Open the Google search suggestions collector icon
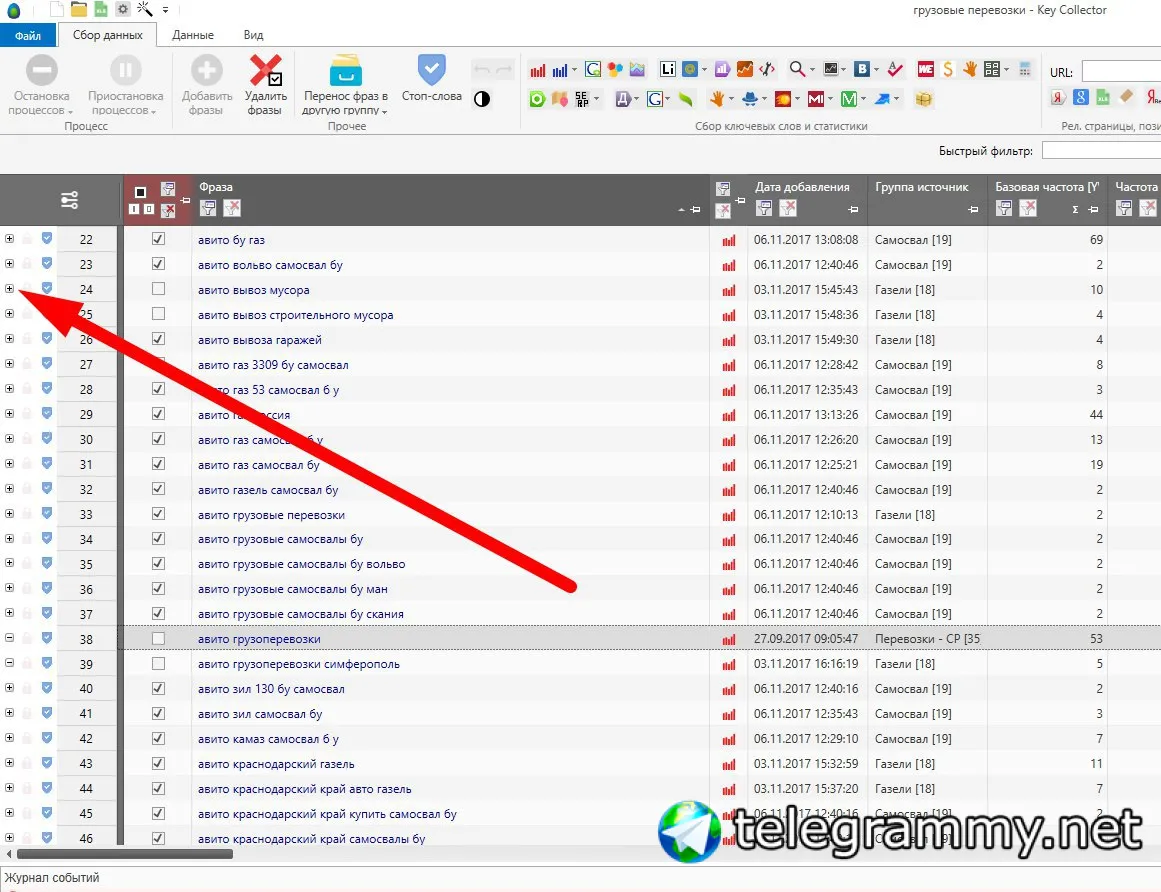Image resolution: width=1161 pixels, height=892 pixels. [592, 70]
